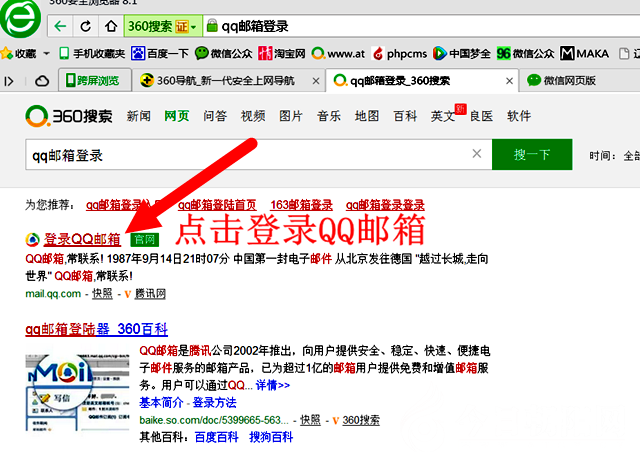The image size is (640, 452).
Task: Click the green 官网 badge
Action: 144,240
